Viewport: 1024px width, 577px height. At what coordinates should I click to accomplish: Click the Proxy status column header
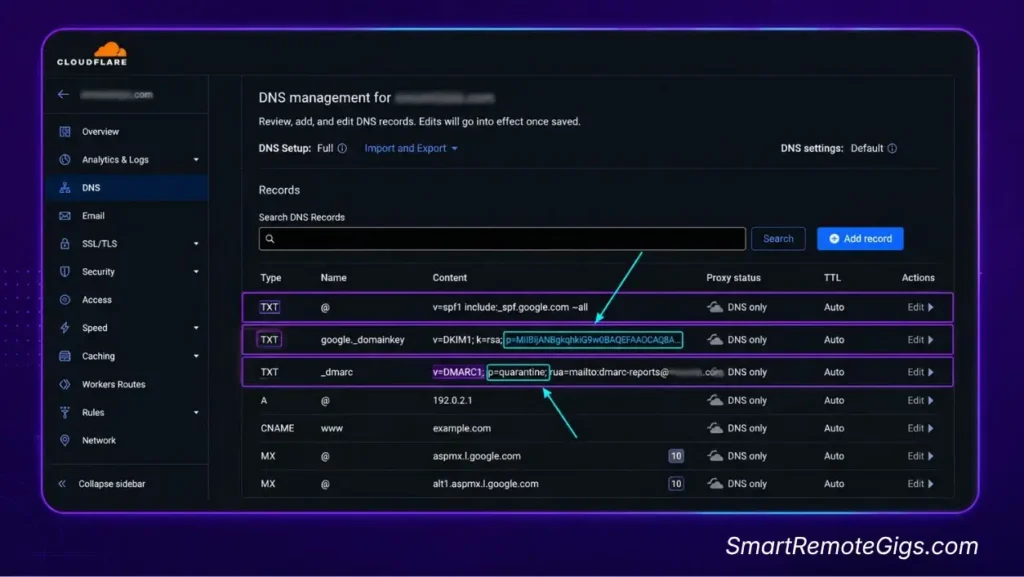pyautogui.click(x=733, y=277)
